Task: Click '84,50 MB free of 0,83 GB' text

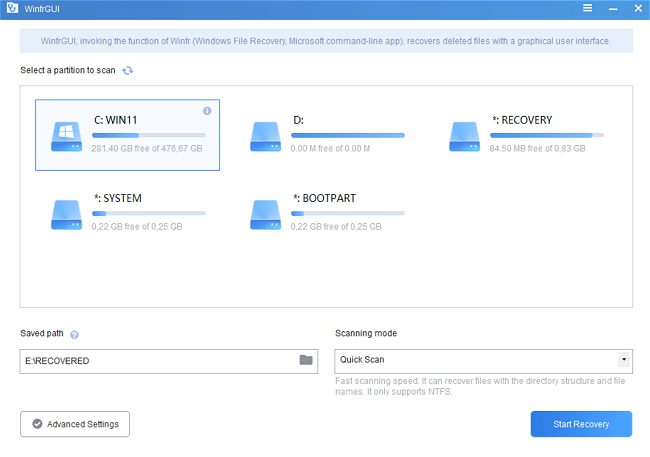Action: pyautogui.click(x=537, y=148)
